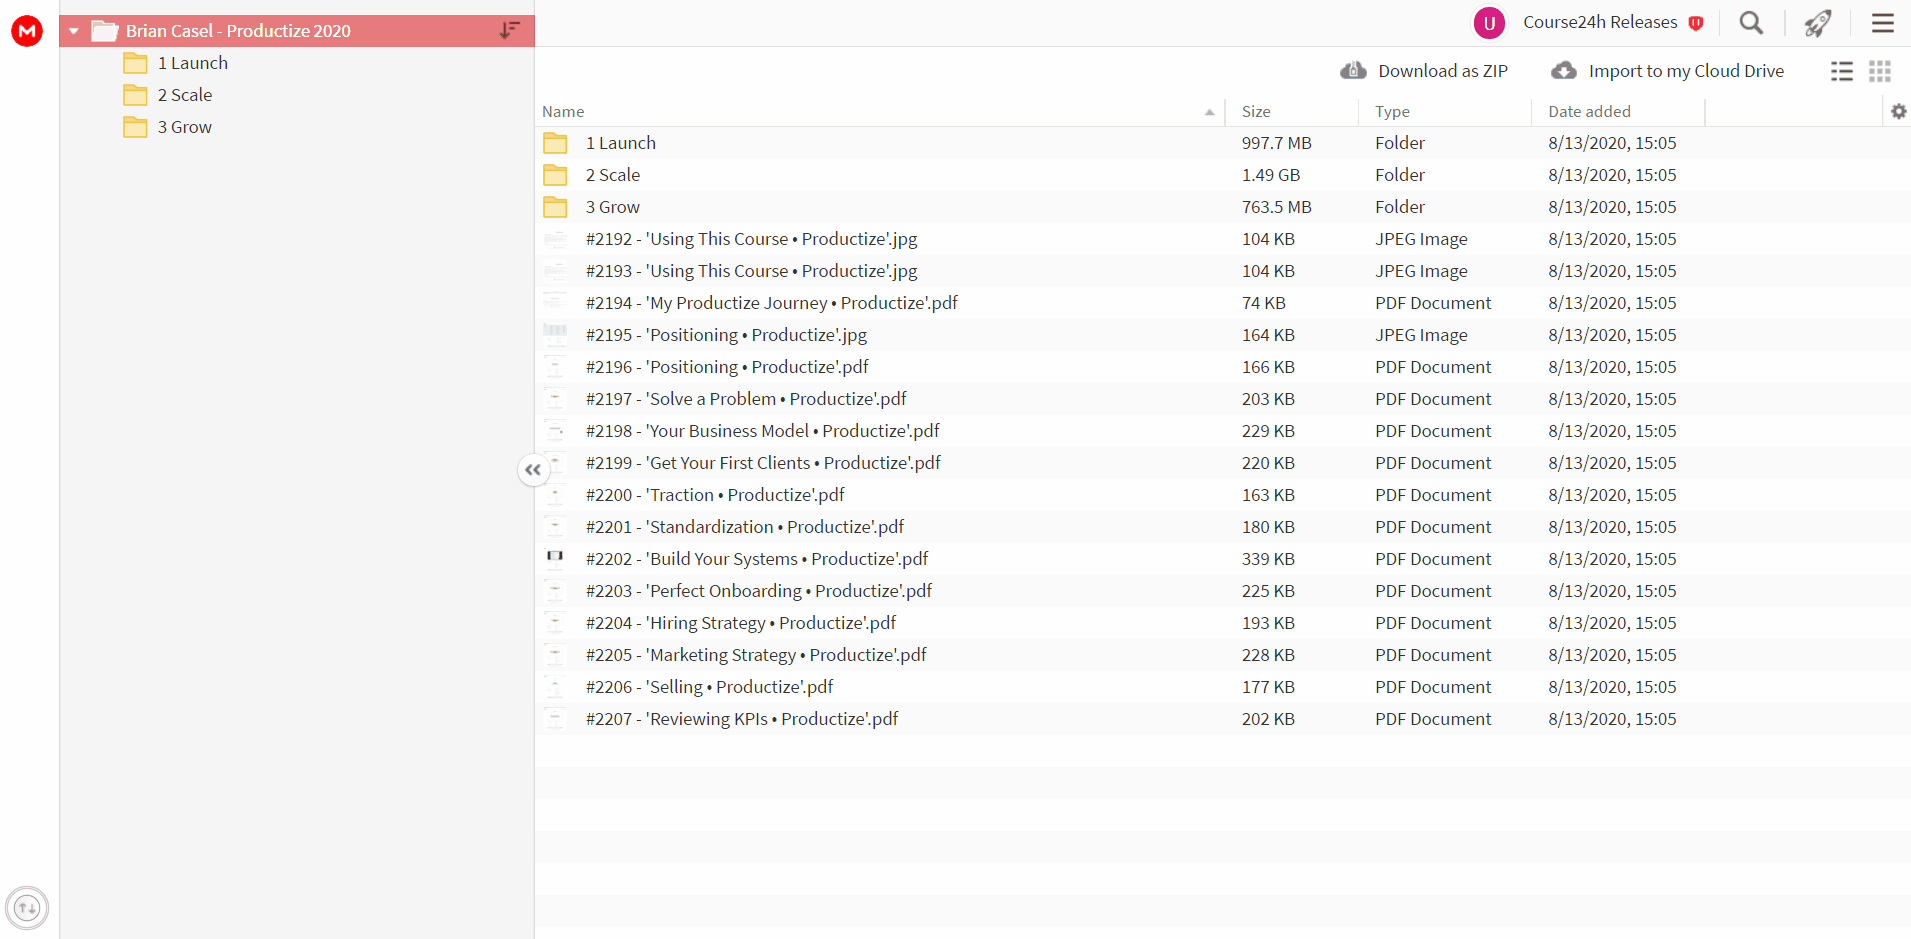Collapse the left tree panel

[x=533, y=470]
